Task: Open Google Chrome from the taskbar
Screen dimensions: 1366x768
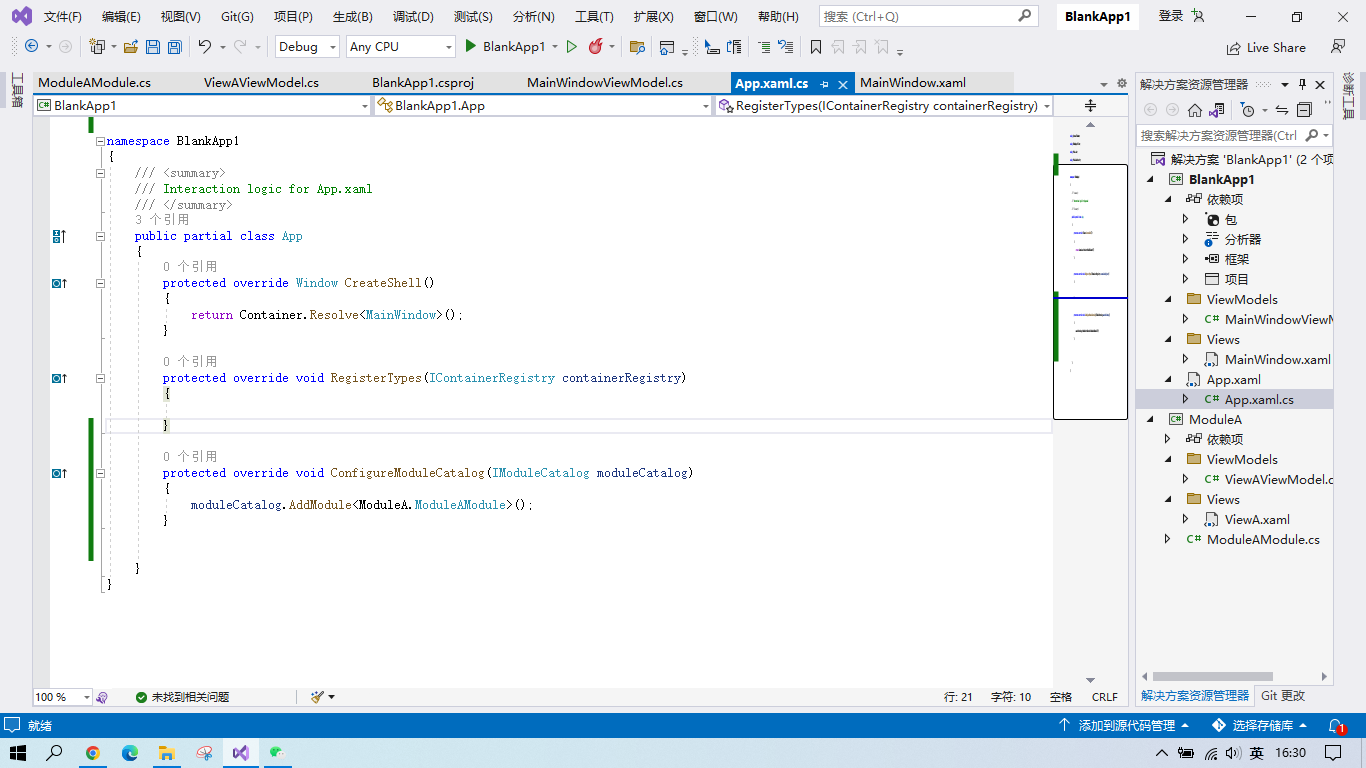Action: coord(93,753)
